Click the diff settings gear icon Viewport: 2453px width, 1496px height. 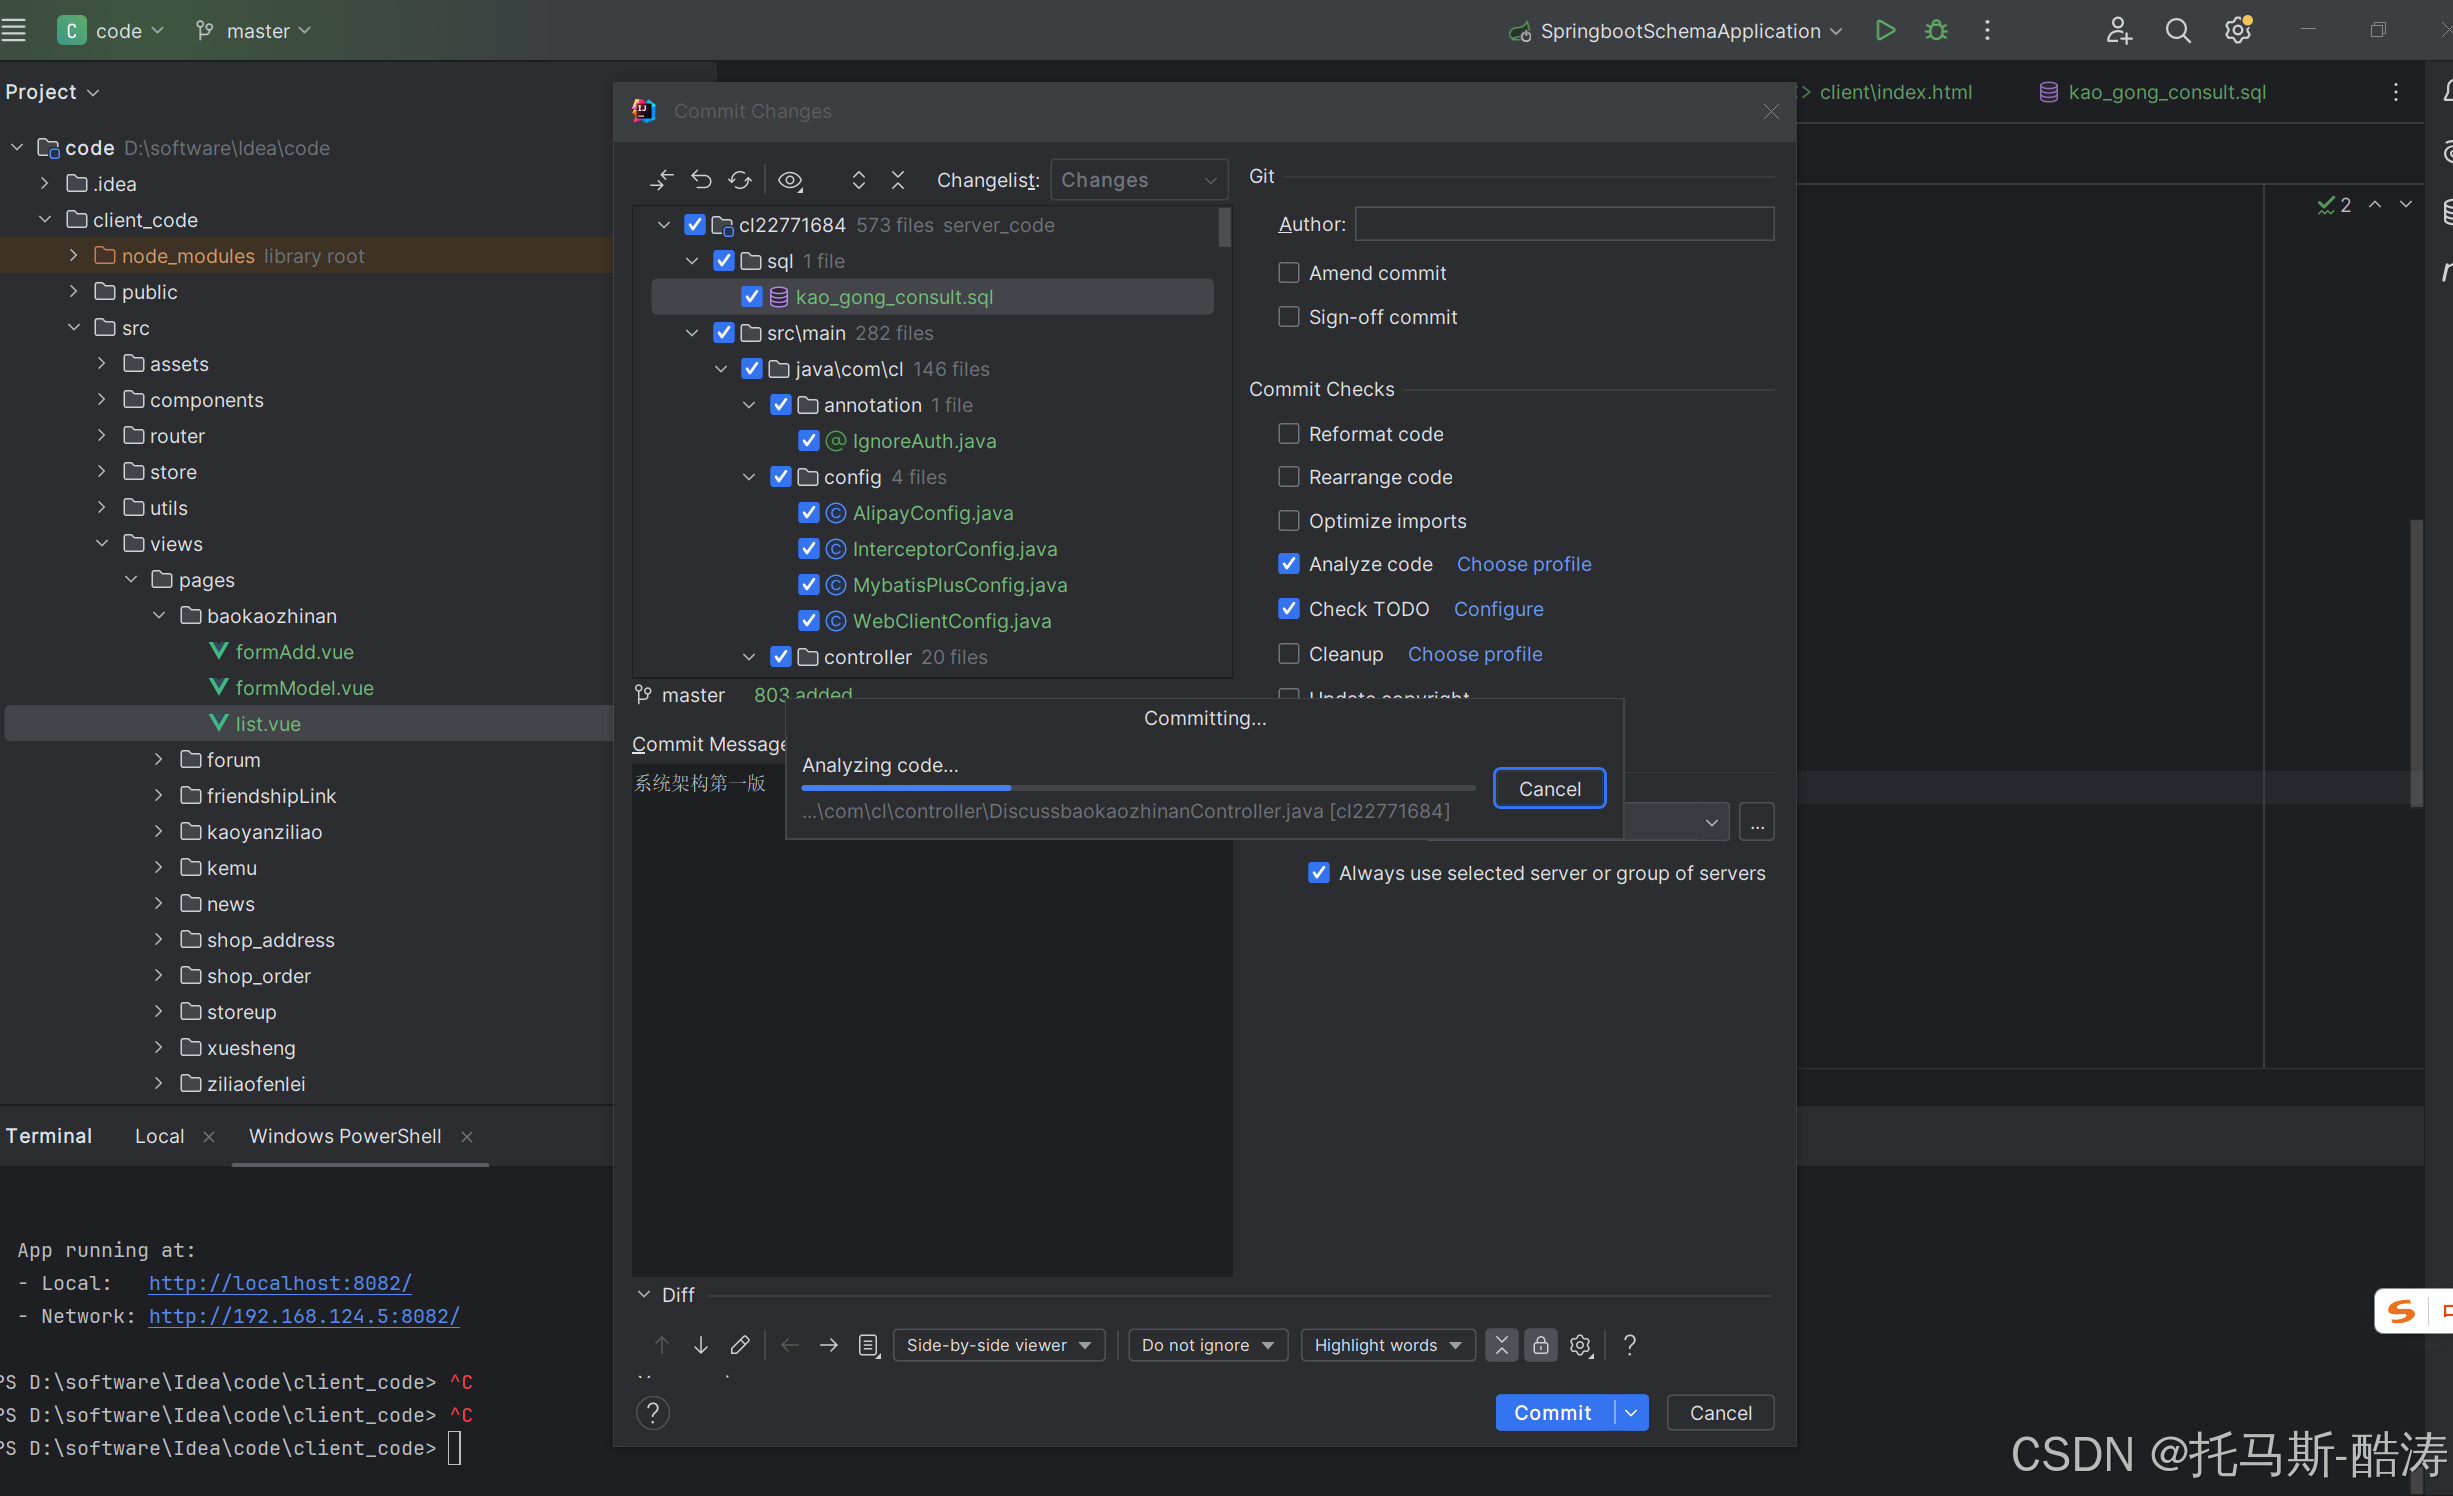1580,1345
